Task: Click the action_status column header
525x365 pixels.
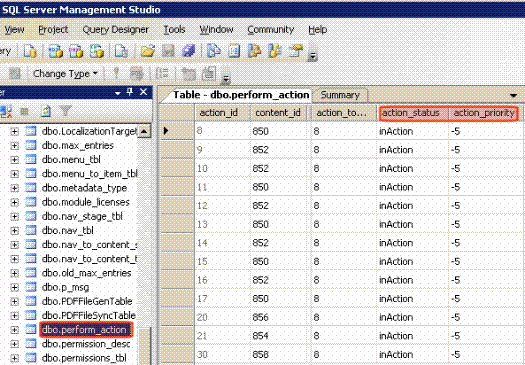Action: [x=411, y=113]
